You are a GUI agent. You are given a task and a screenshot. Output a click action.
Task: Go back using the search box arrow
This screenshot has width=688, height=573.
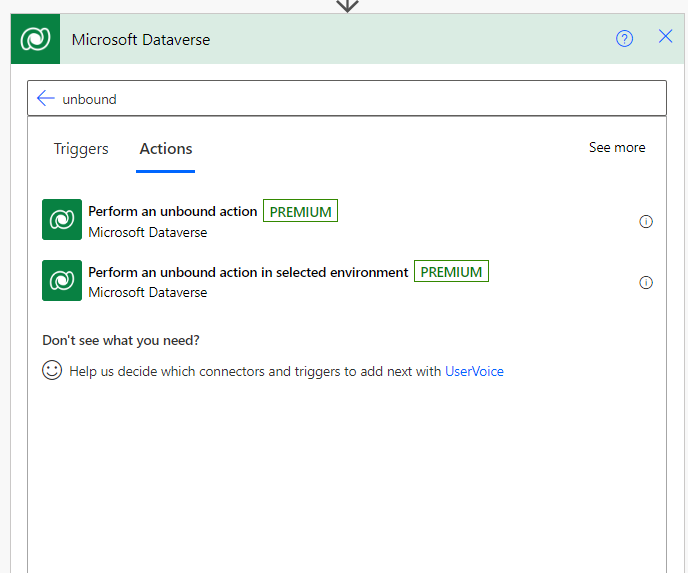(45, 98)
